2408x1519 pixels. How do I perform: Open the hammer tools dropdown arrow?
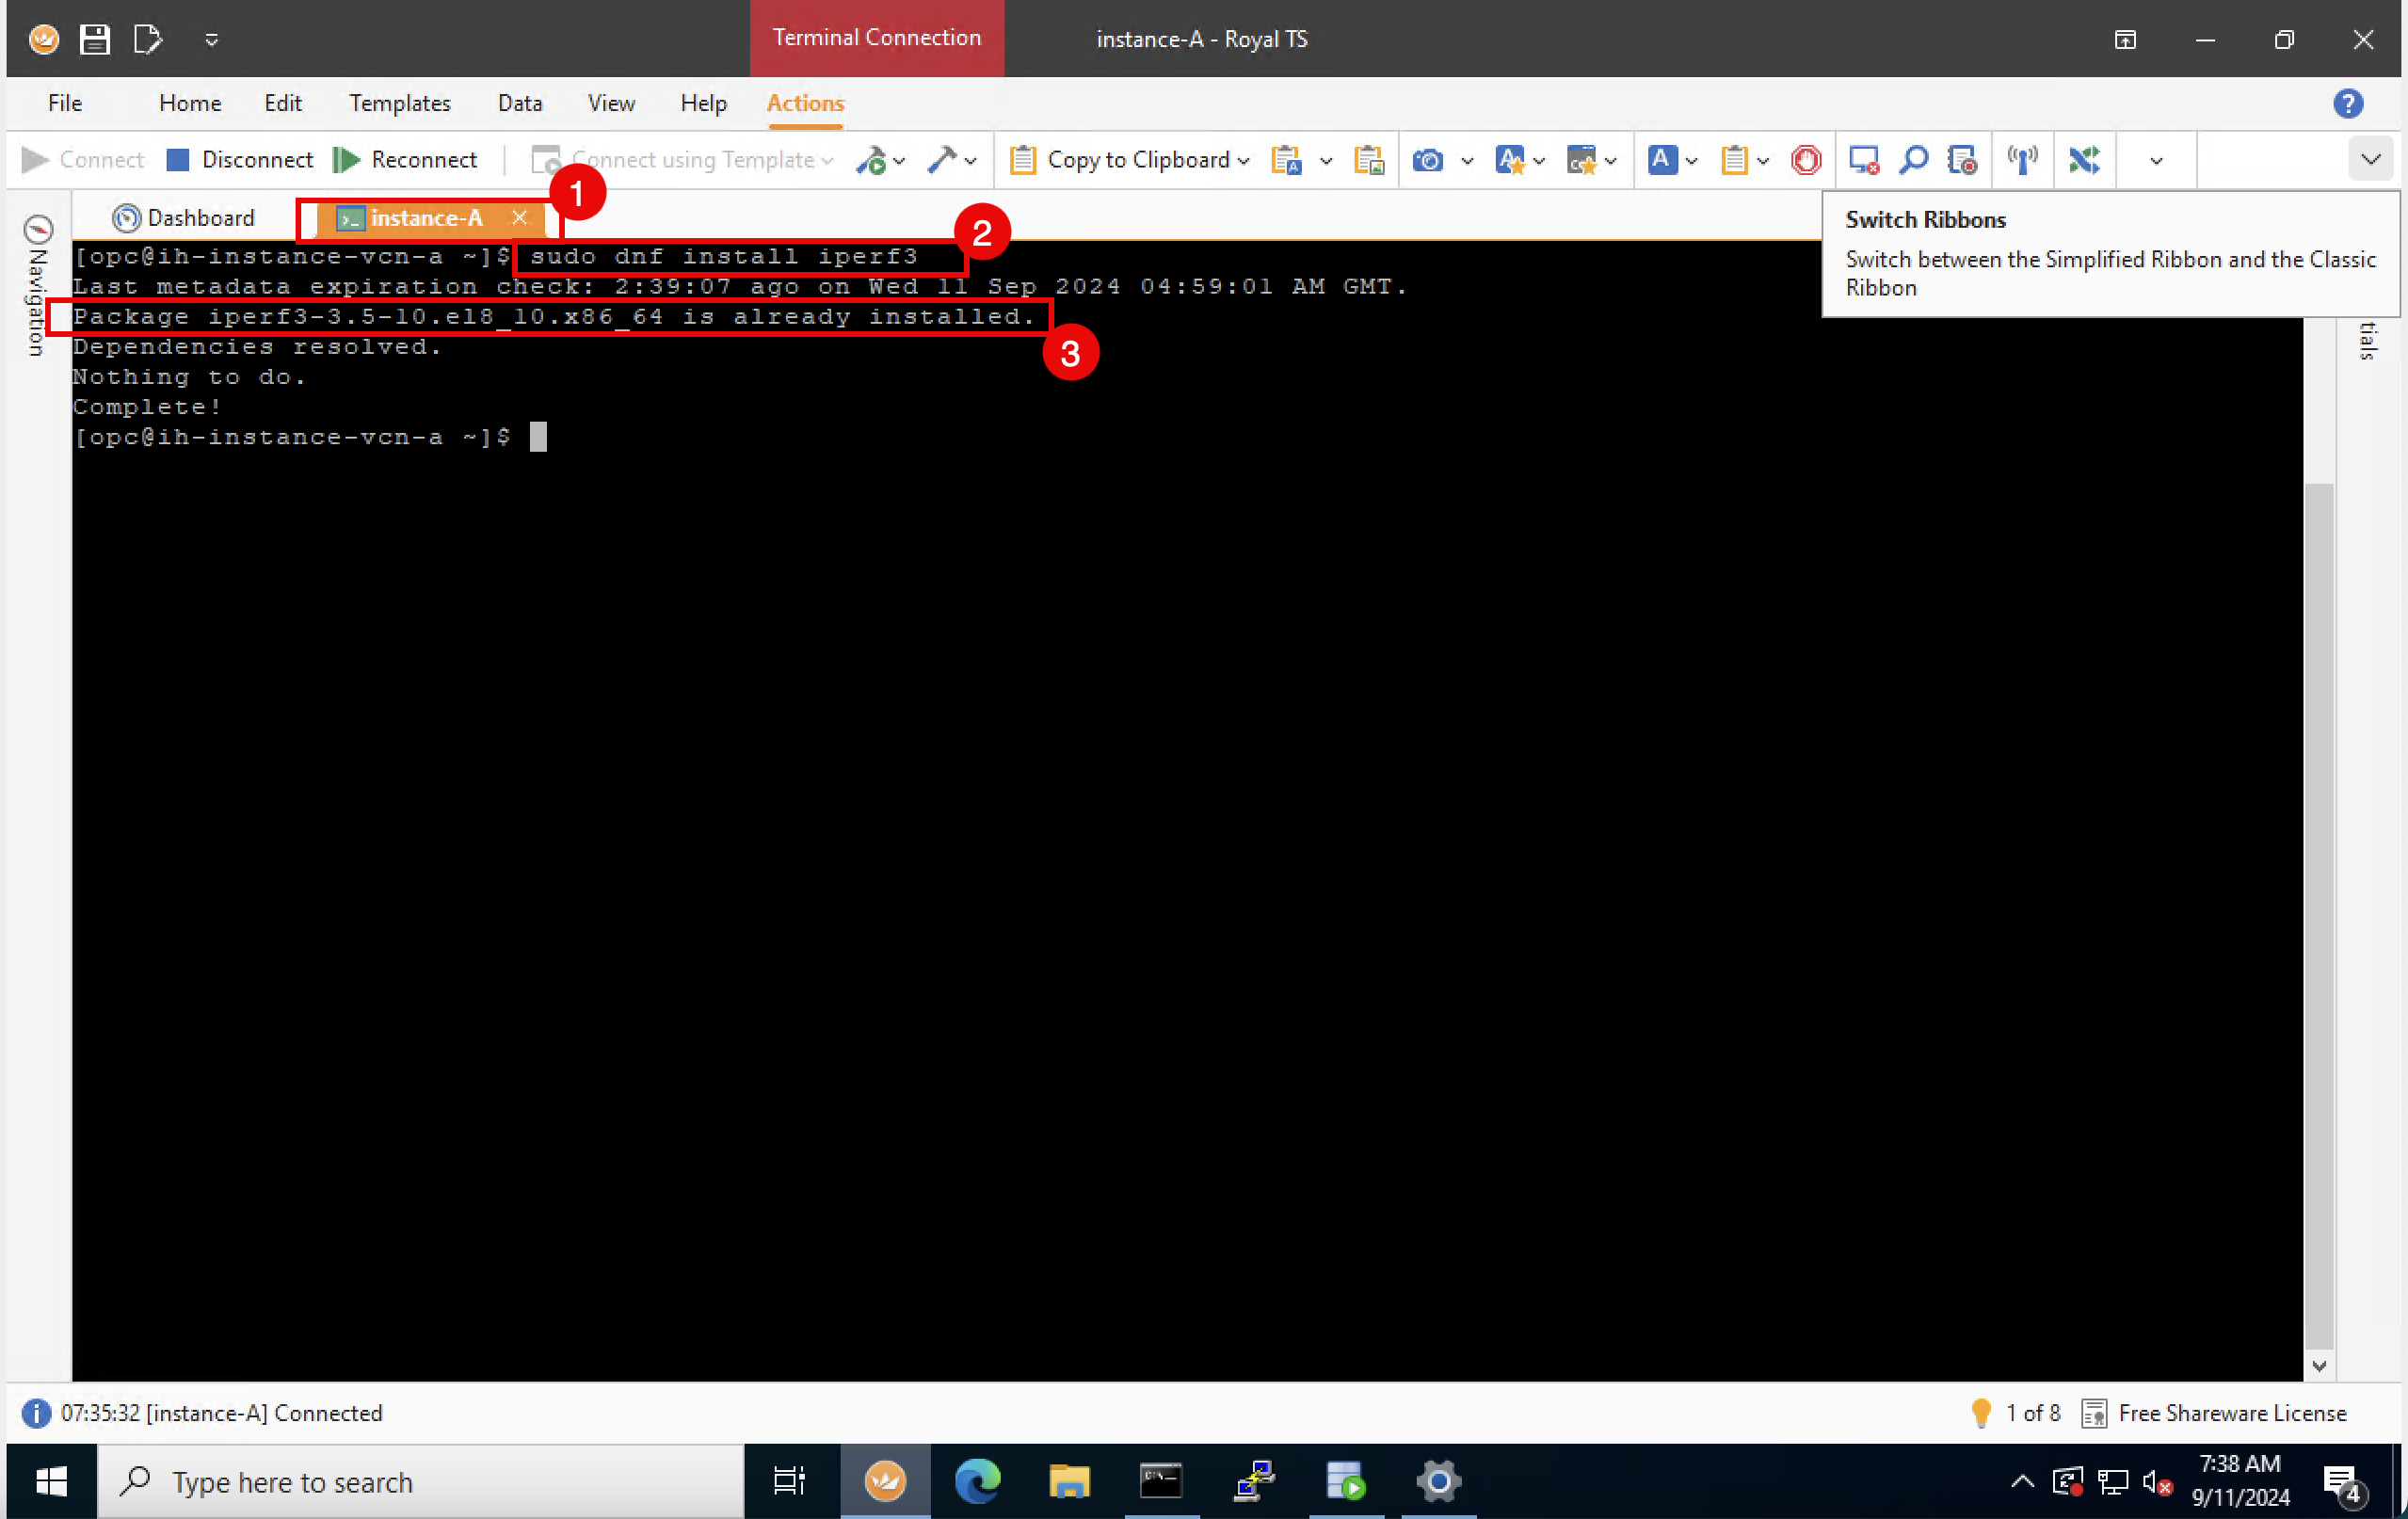tap(970, 161)
